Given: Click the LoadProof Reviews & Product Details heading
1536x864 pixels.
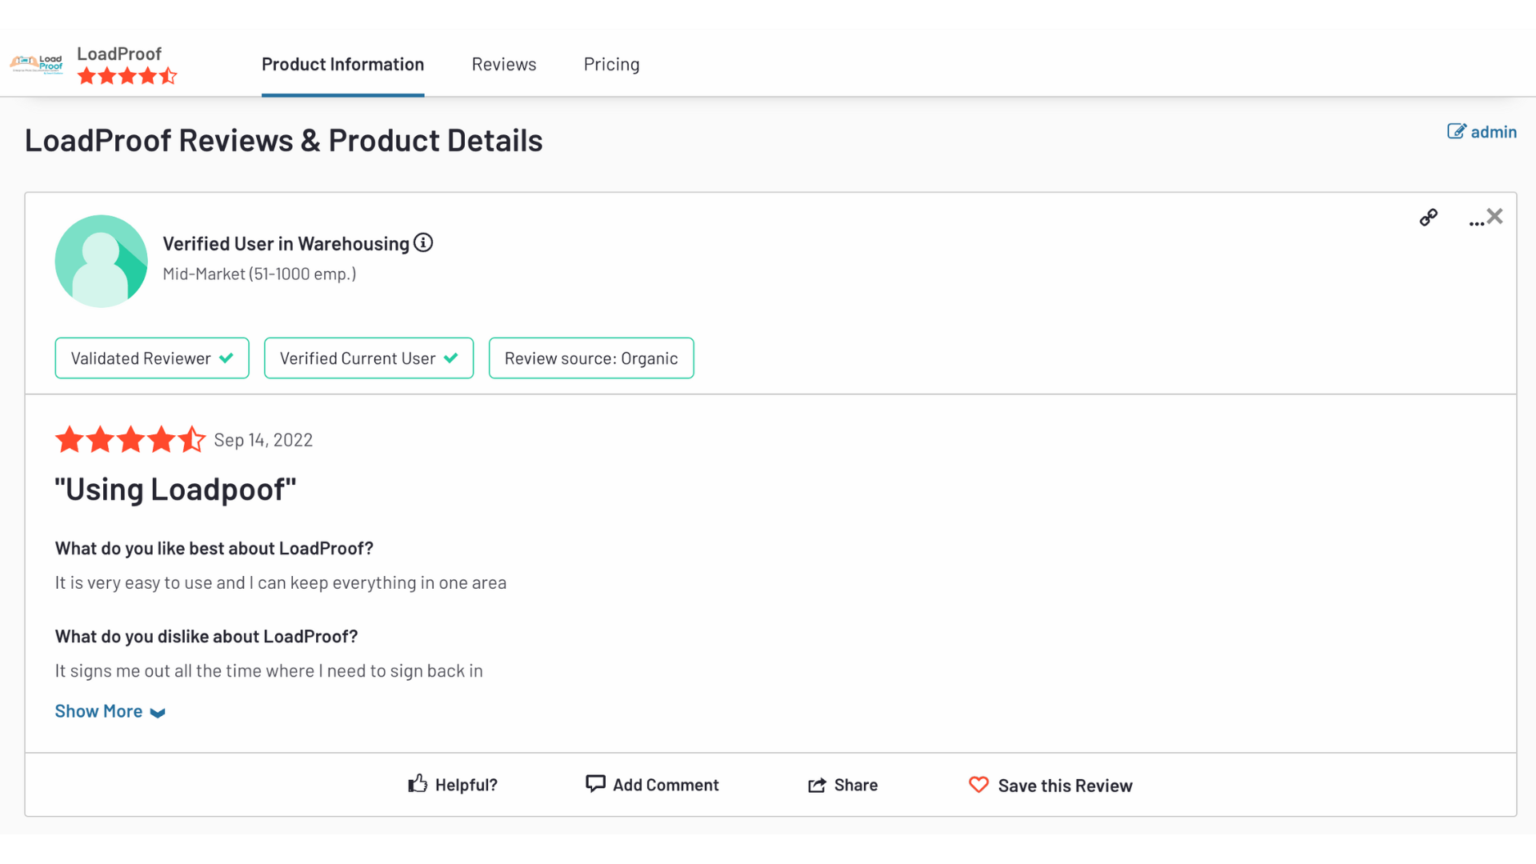Looking at the screenshot, I should point(284,140).
